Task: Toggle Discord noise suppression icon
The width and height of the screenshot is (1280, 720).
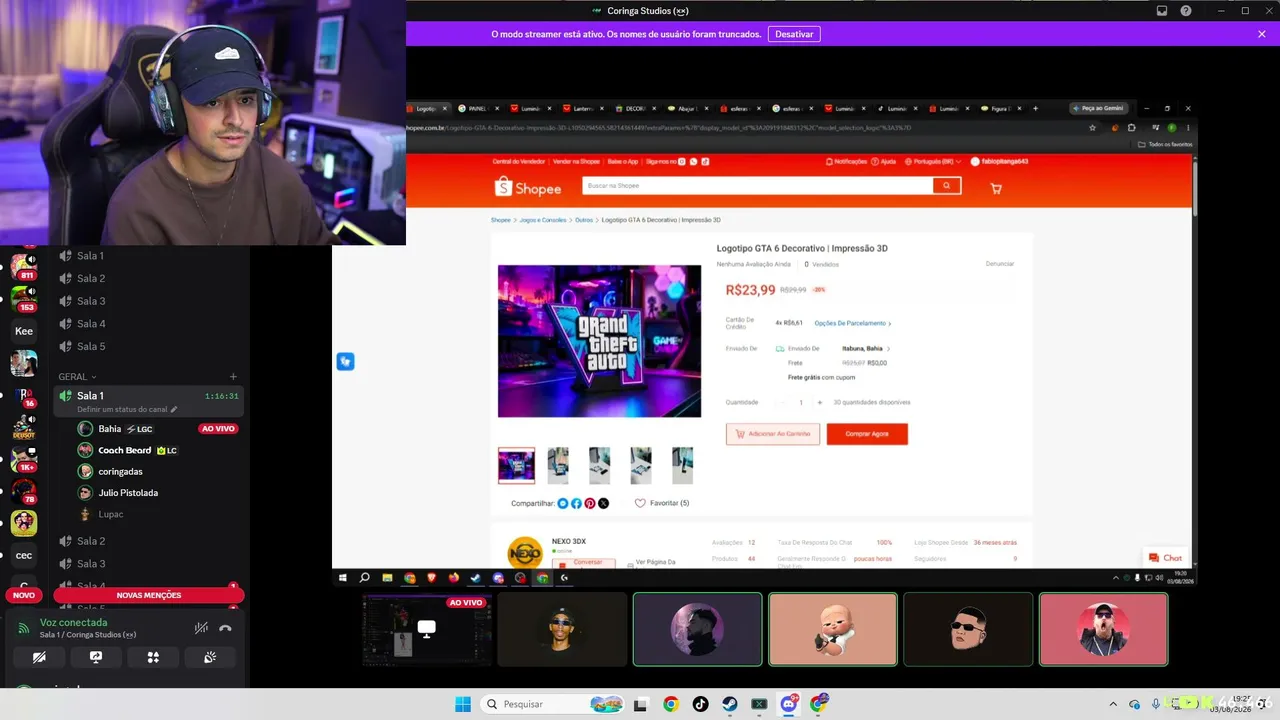Action: pyautogui.click(x=201, y=628)
